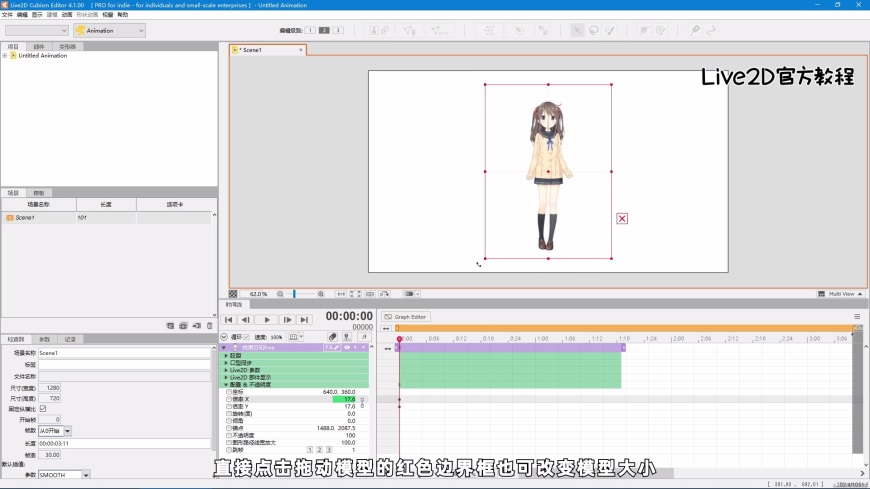Select edit level 1
Viewport: 870px width, 489px height.
pyautogui.click(x=310, y=31)
